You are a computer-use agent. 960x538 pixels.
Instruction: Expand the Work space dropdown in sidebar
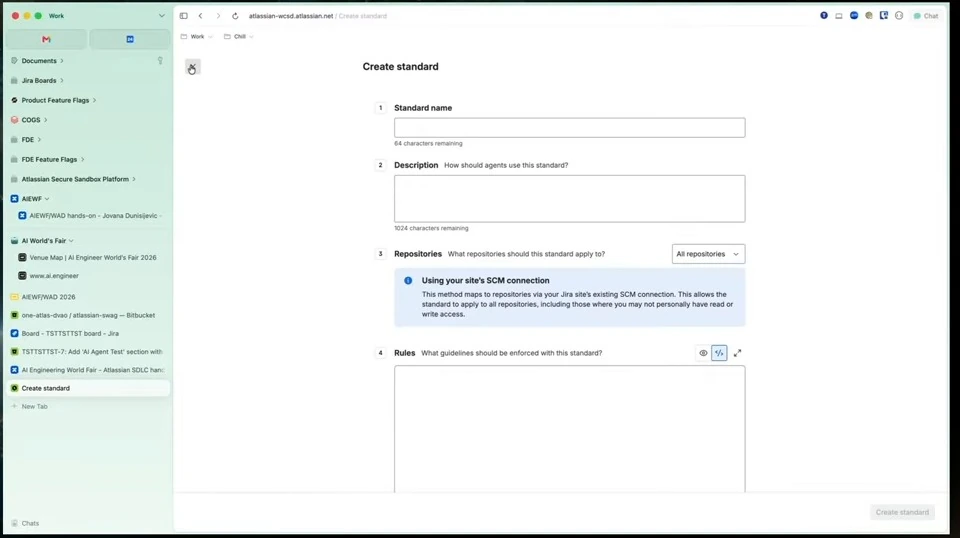pos(162,16)
